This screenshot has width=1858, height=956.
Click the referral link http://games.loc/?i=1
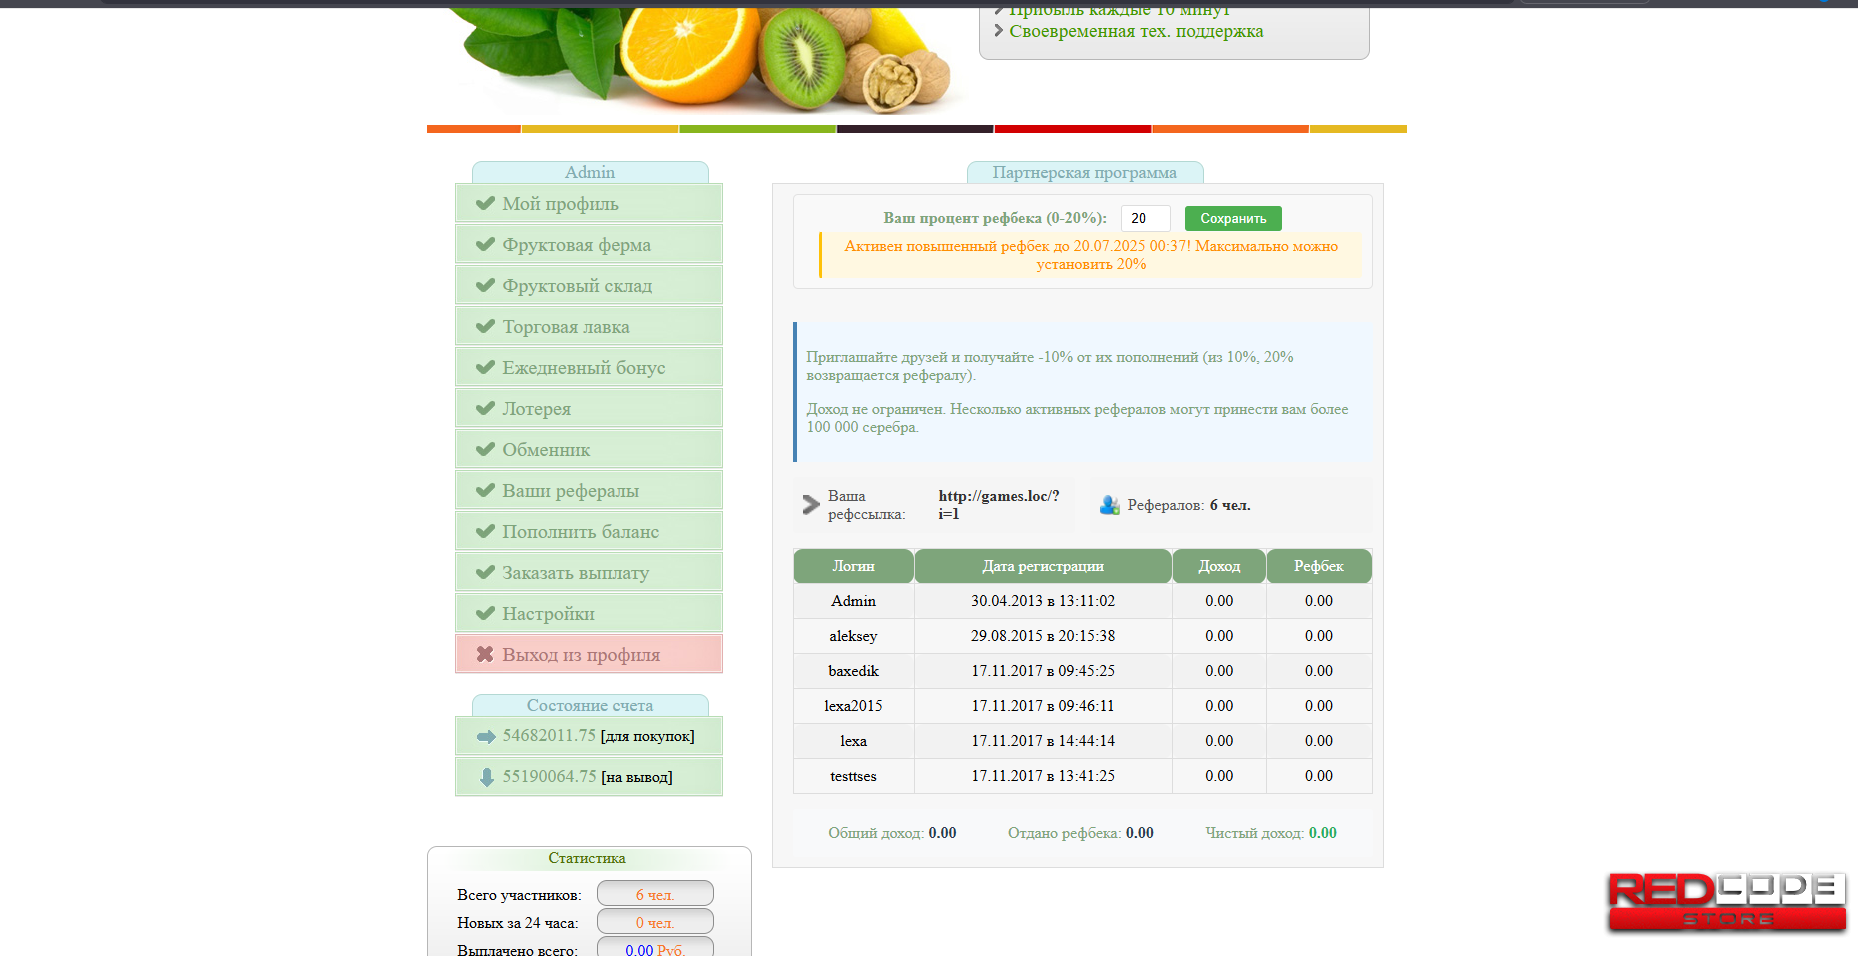[998, 505]
